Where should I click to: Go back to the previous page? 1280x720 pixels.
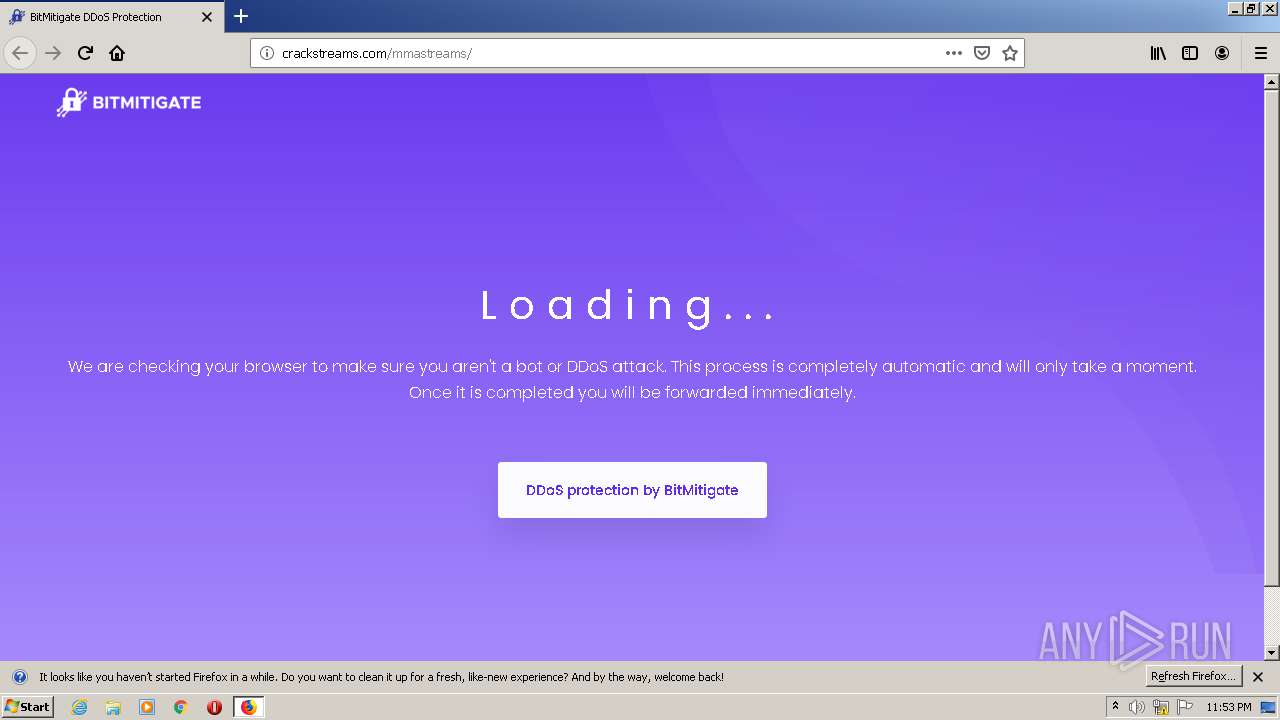pyautogui.click(x=20, y=53)
